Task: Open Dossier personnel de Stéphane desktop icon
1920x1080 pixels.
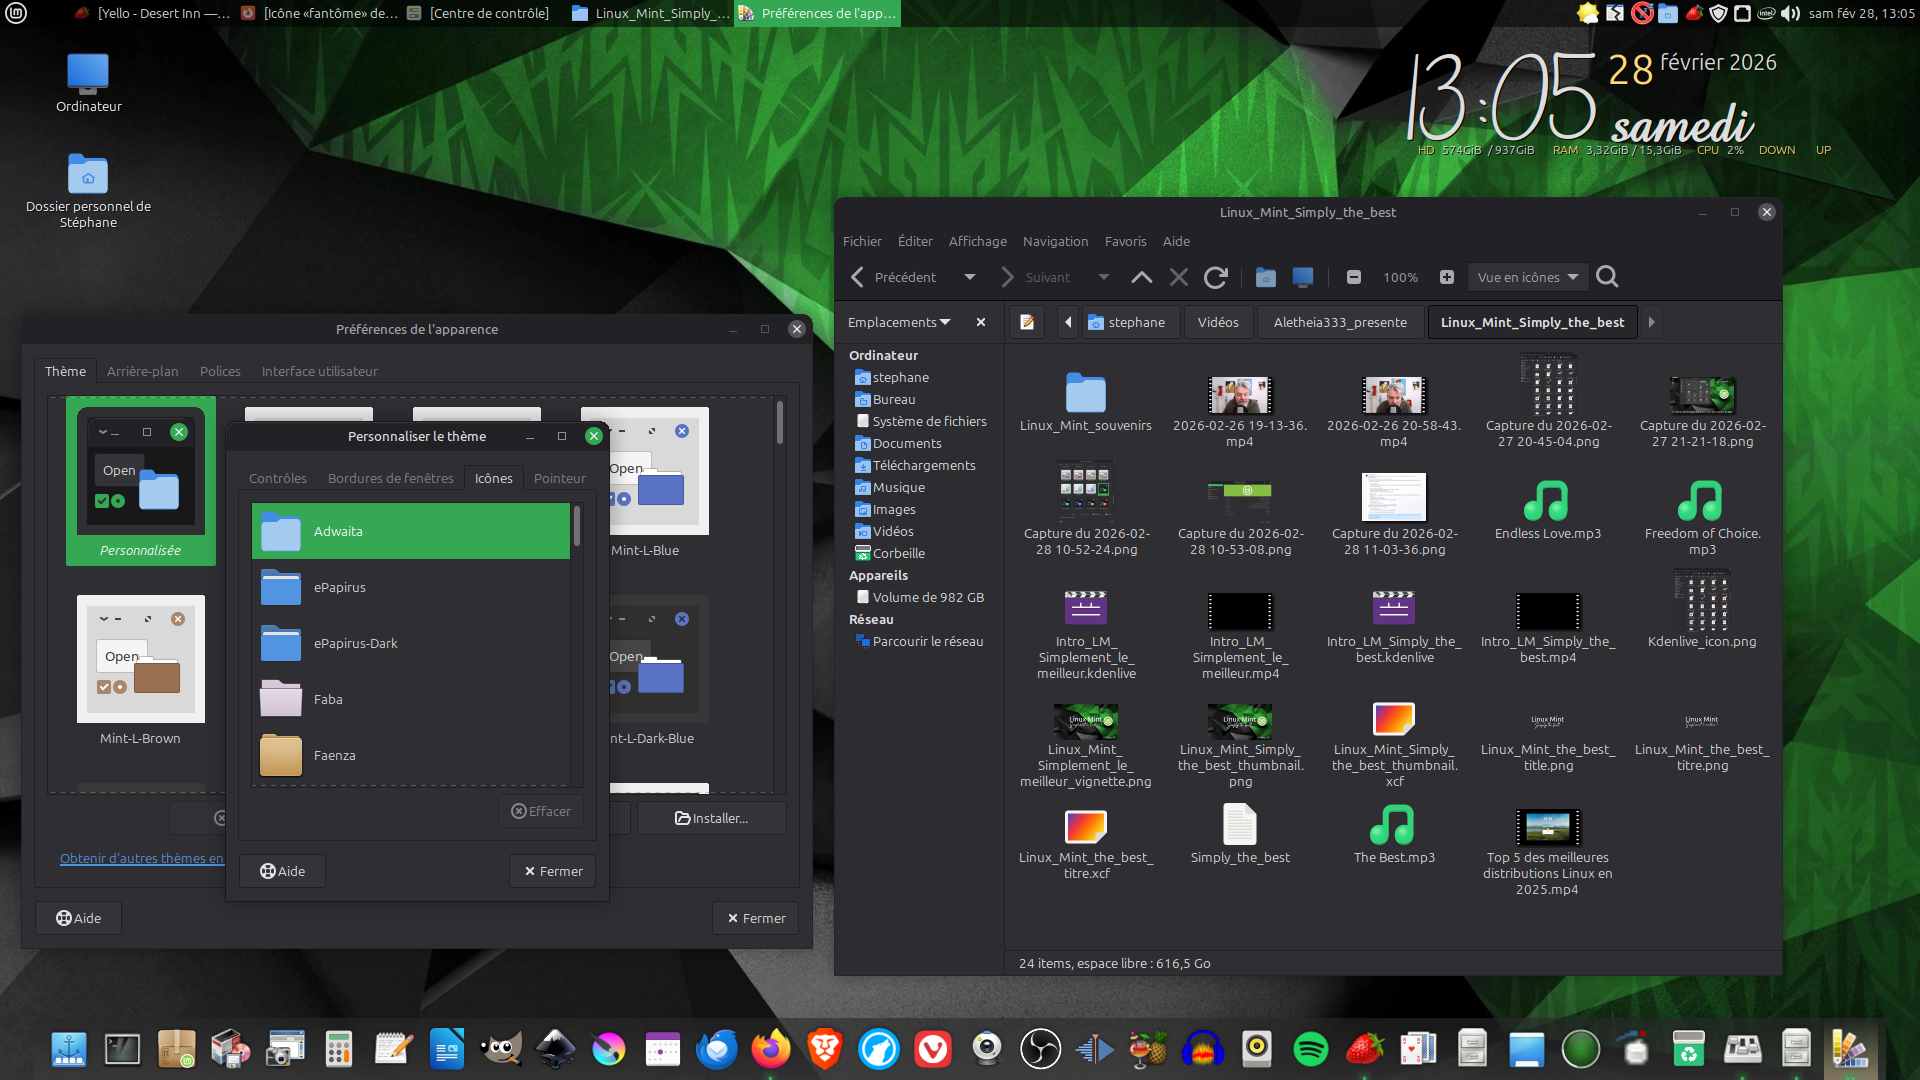Action: click(x=88, y=192)
